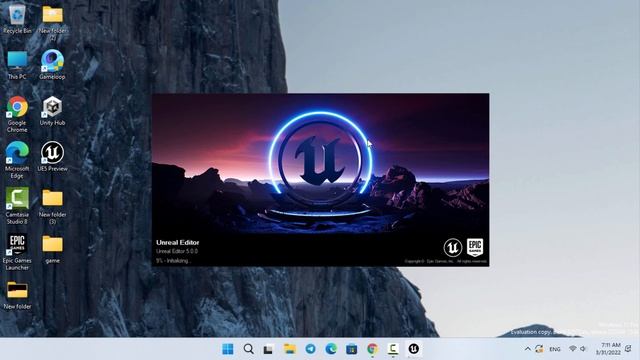The height and width of the screenshot is (360, 640).
Task: Click the Unreal Editor splash title text
Action: pyautogui.click(x=178, y=242)
